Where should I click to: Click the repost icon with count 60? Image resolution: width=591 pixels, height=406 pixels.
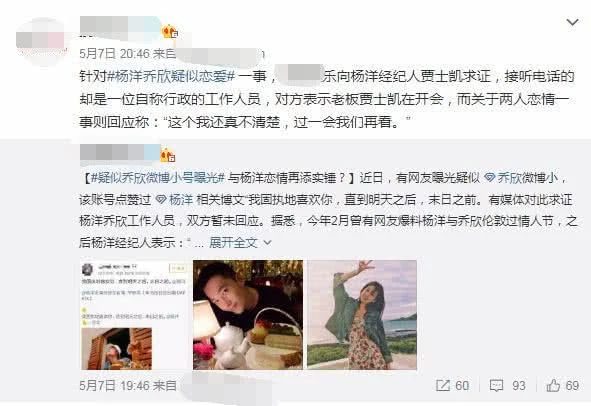(x=442, y=385)
